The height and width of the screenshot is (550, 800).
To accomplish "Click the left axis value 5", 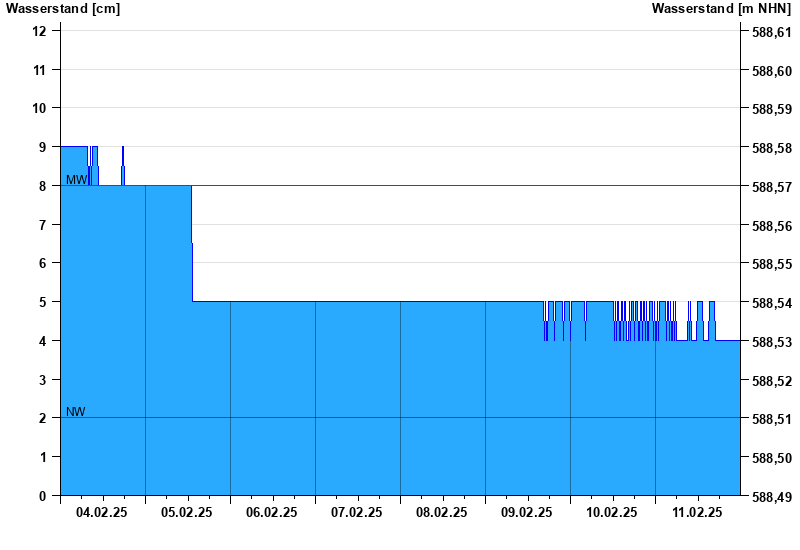I will 42,302.
